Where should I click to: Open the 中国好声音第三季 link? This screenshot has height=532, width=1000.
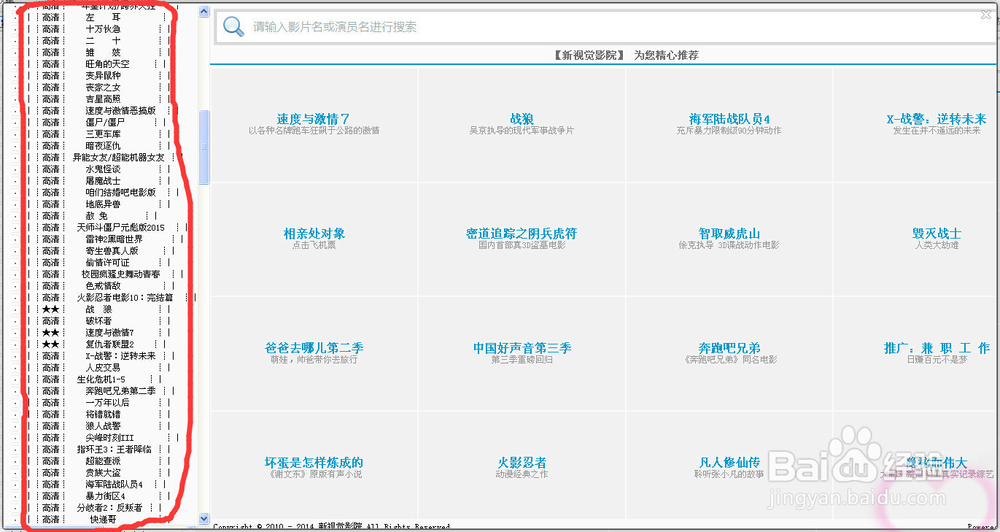[522, 348]
